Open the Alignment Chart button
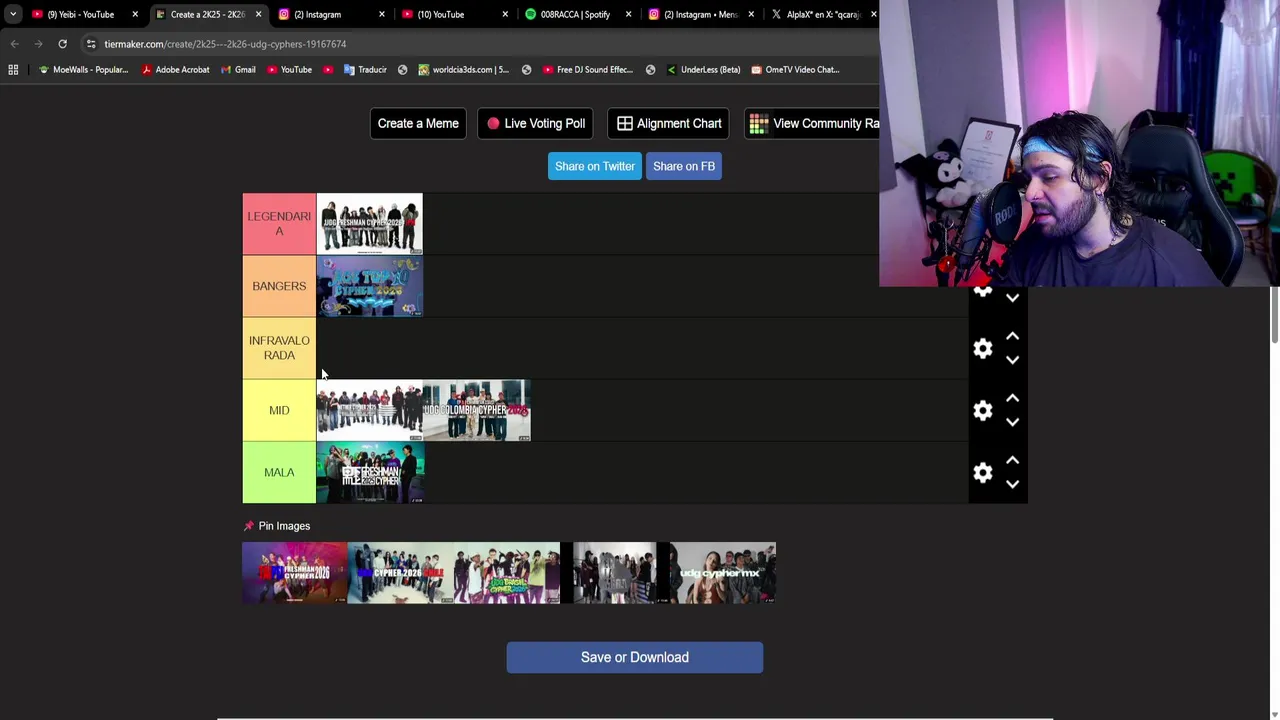This screenshot has height=720, width=1280. click(669, 123)
